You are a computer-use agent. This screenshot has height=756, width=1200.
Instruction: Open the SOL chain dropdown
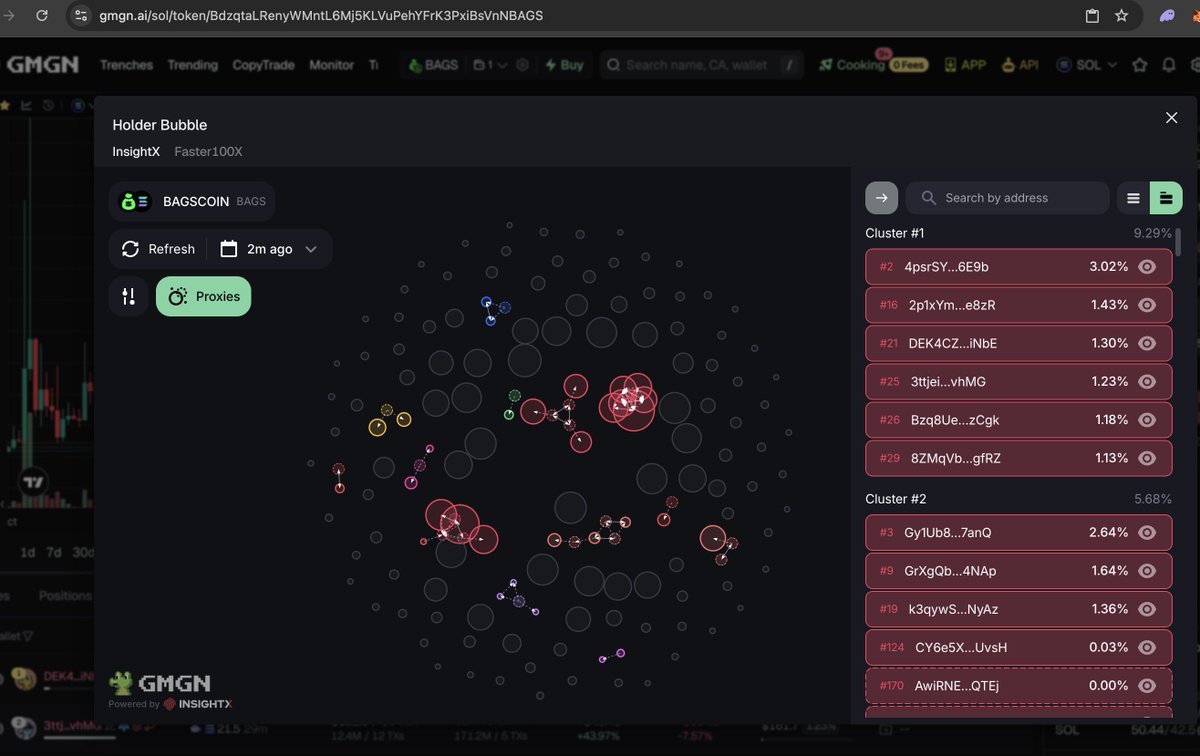pos(1089,65)
